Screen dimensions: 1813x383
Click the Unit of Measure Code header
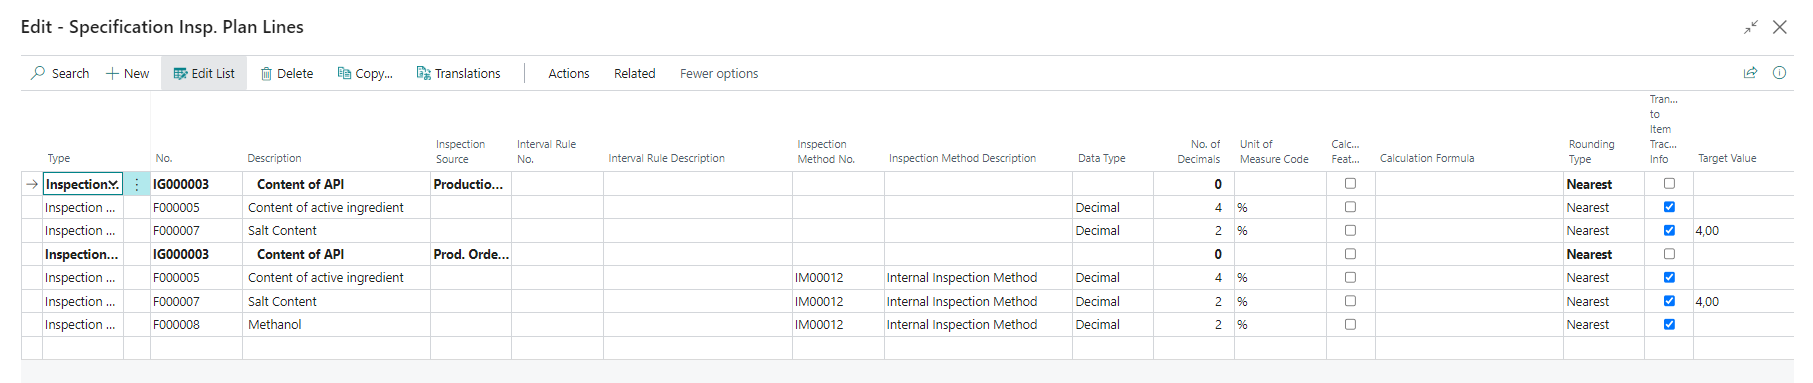coord(1274,151)
